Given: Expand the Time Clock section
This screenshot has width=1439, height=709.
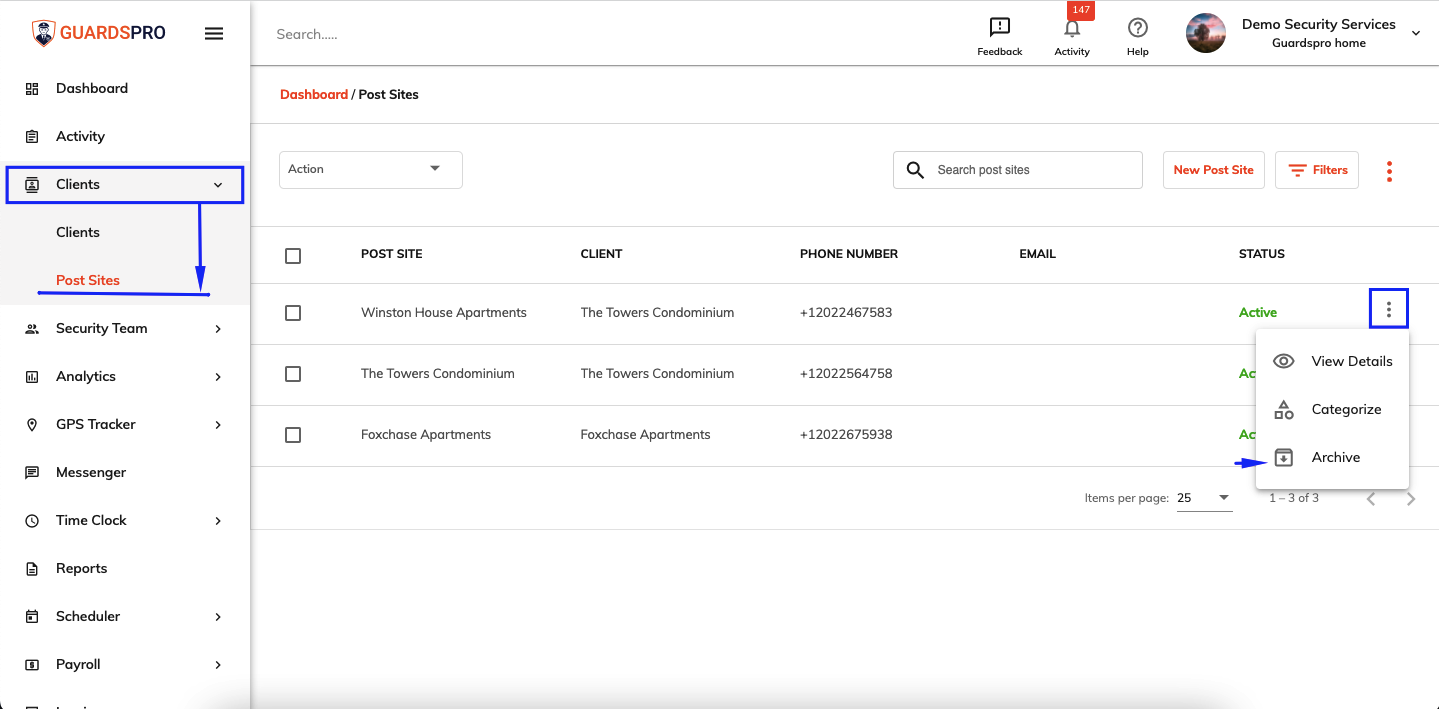Looking at the screenshot, I should 125,520.
